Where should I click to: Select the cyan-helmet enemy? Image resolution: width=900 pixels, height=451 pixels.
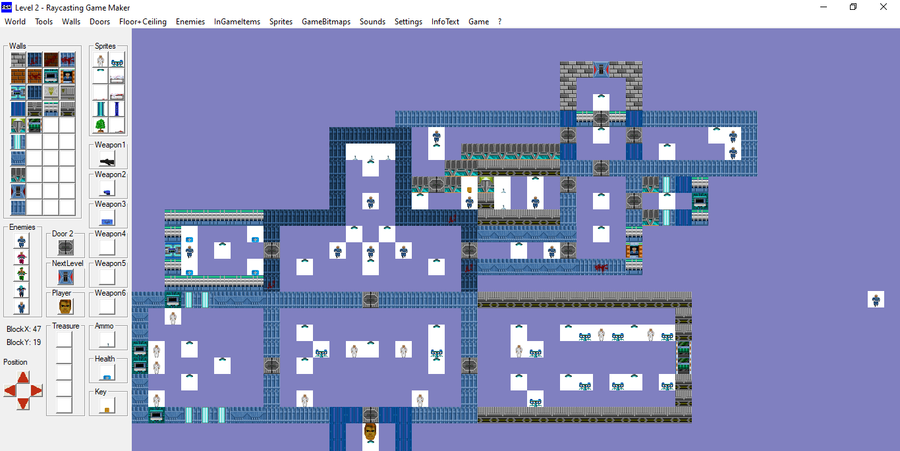[x=22, y=291]
